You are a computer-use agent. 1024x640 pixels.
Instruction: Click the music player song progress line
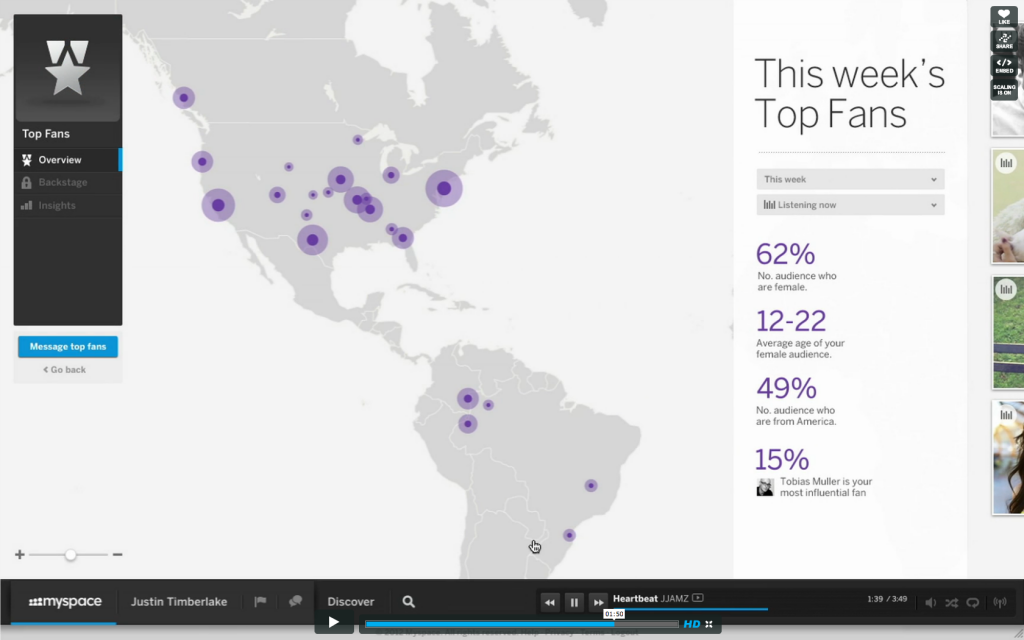(x=690, y=609)
